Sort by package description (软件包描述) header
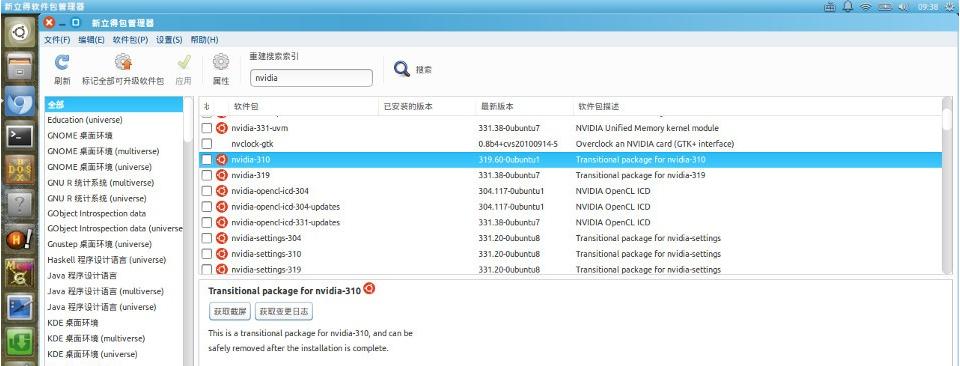 point(757,106)
